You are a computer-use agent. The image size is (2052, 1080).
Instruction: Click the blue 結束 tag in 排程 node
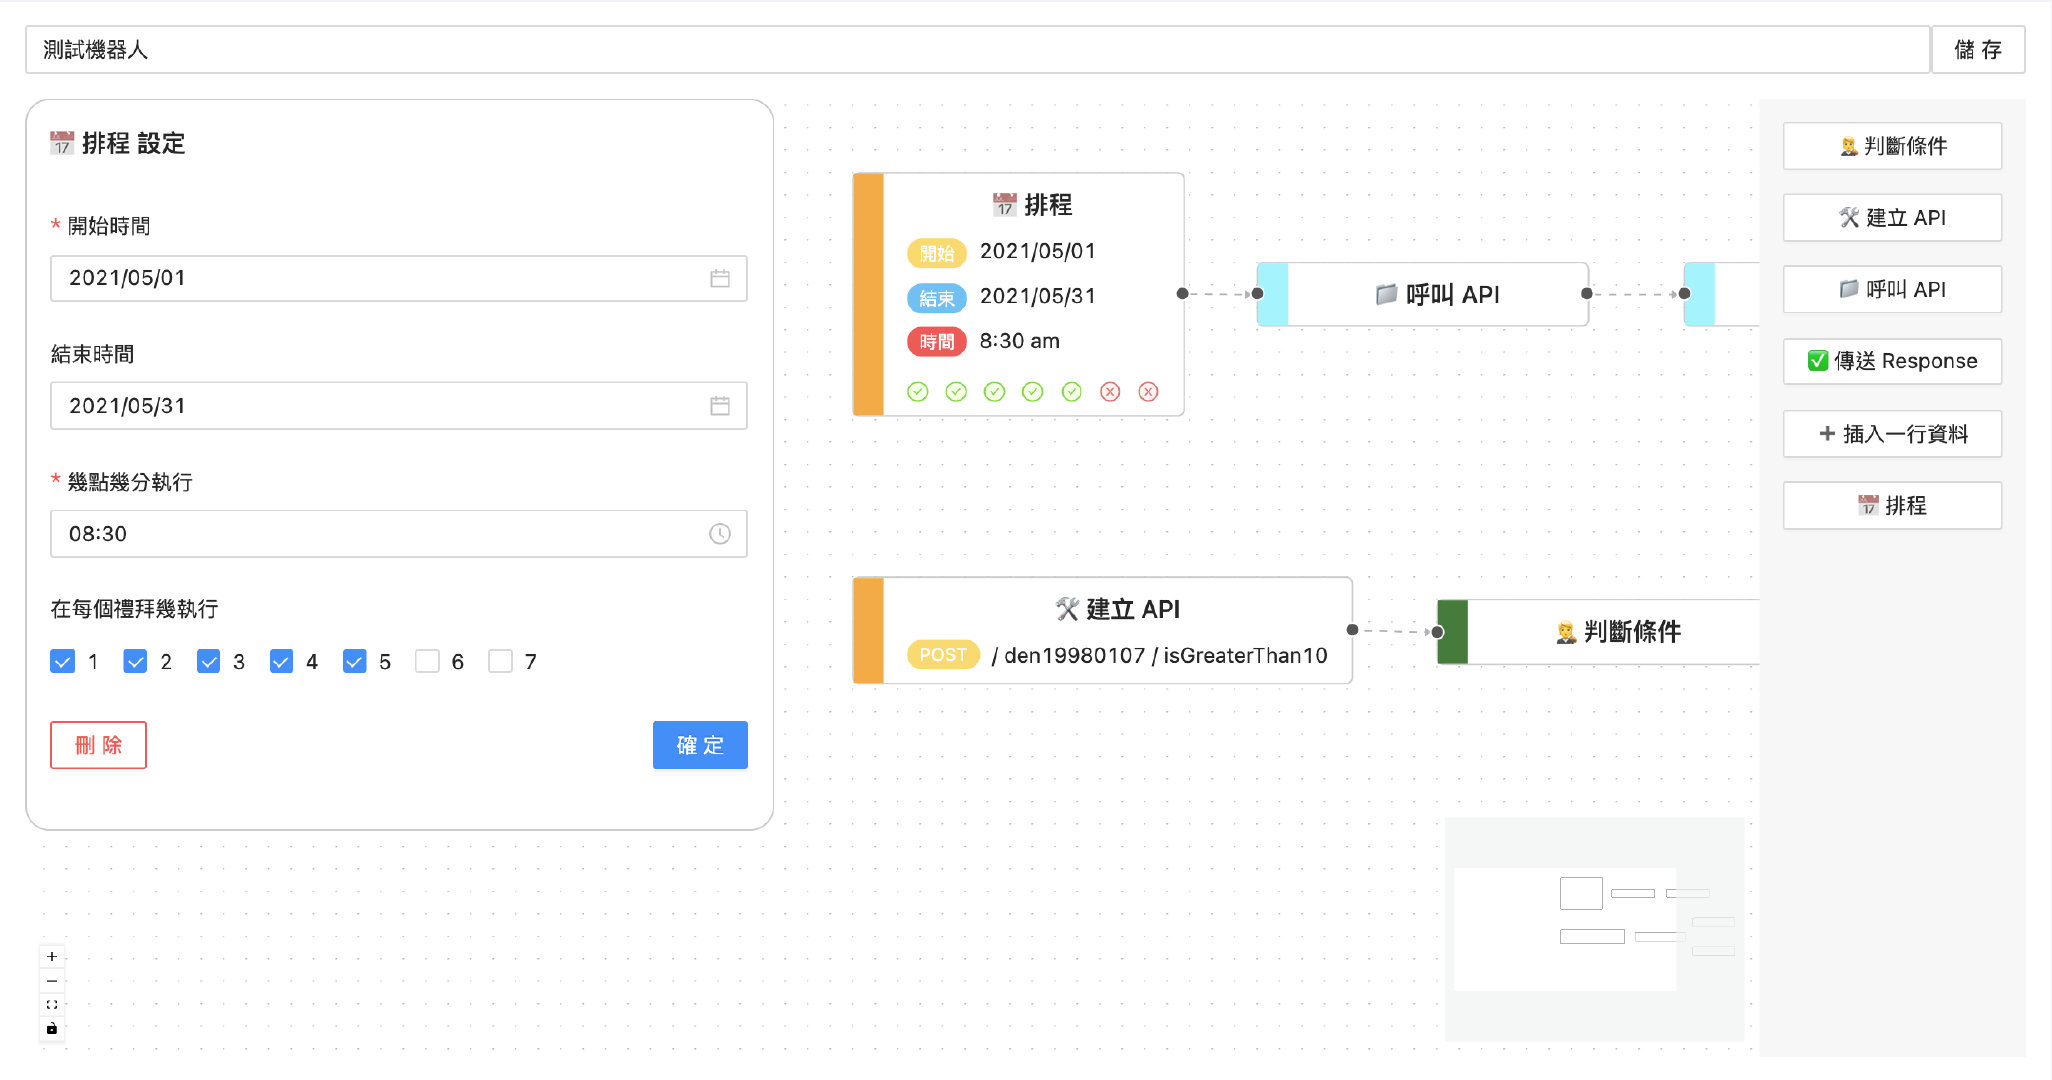point(937,298)
